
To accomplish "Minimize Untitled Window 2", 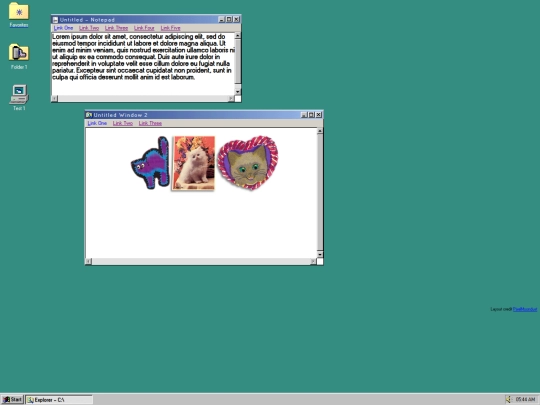I will (x=304, y=115).
